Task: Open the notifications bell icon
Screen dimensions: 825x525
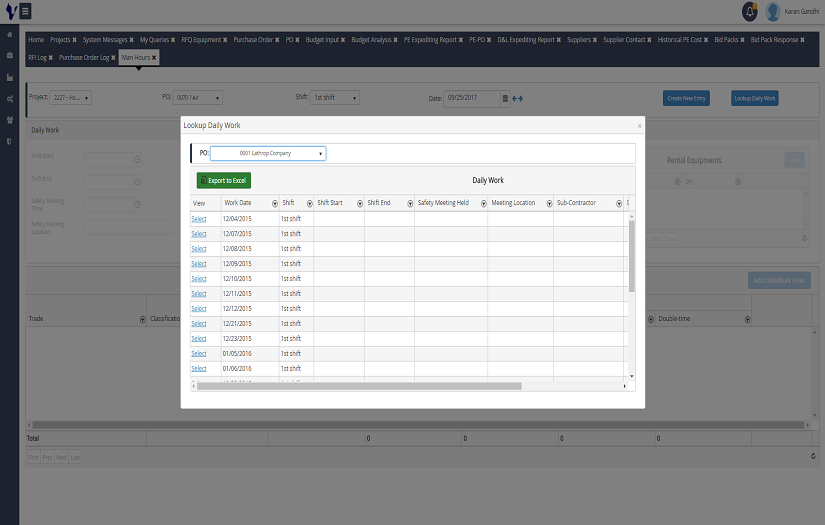Action: tap(749, 11)
